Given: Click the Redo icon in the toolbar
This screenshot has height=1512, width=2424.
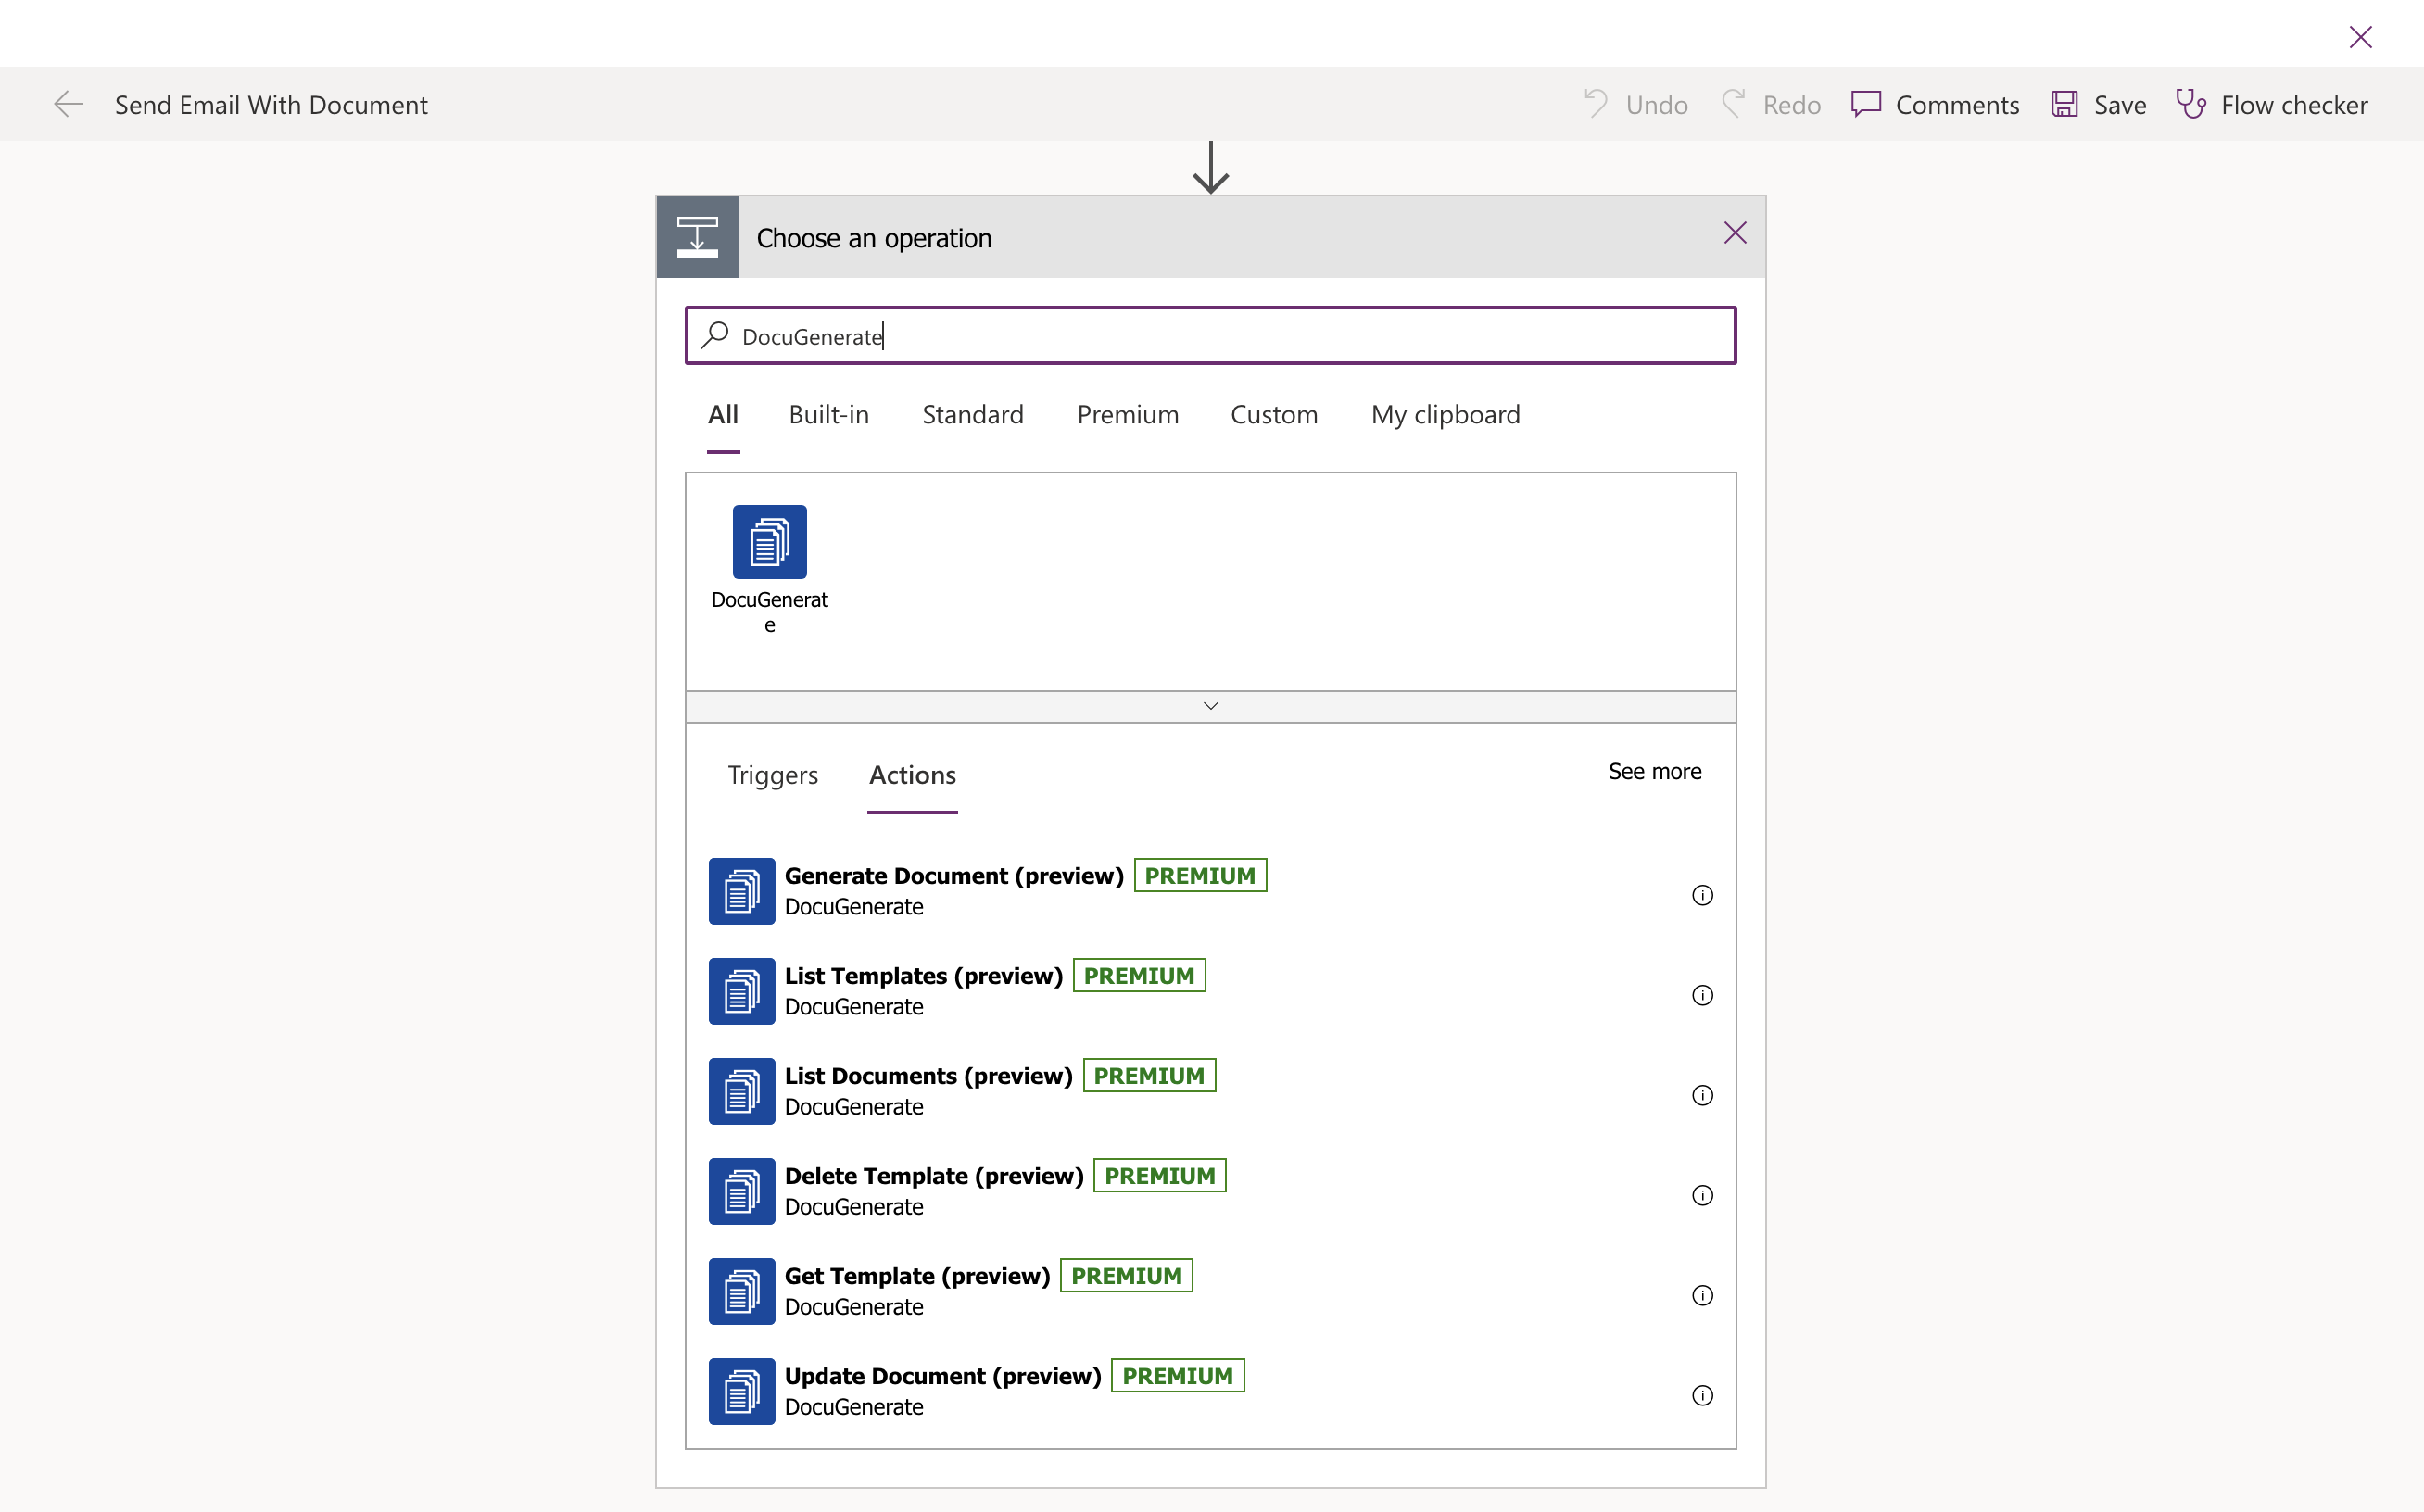Looking at the screenshot, I should click(x=1733, y=104).
